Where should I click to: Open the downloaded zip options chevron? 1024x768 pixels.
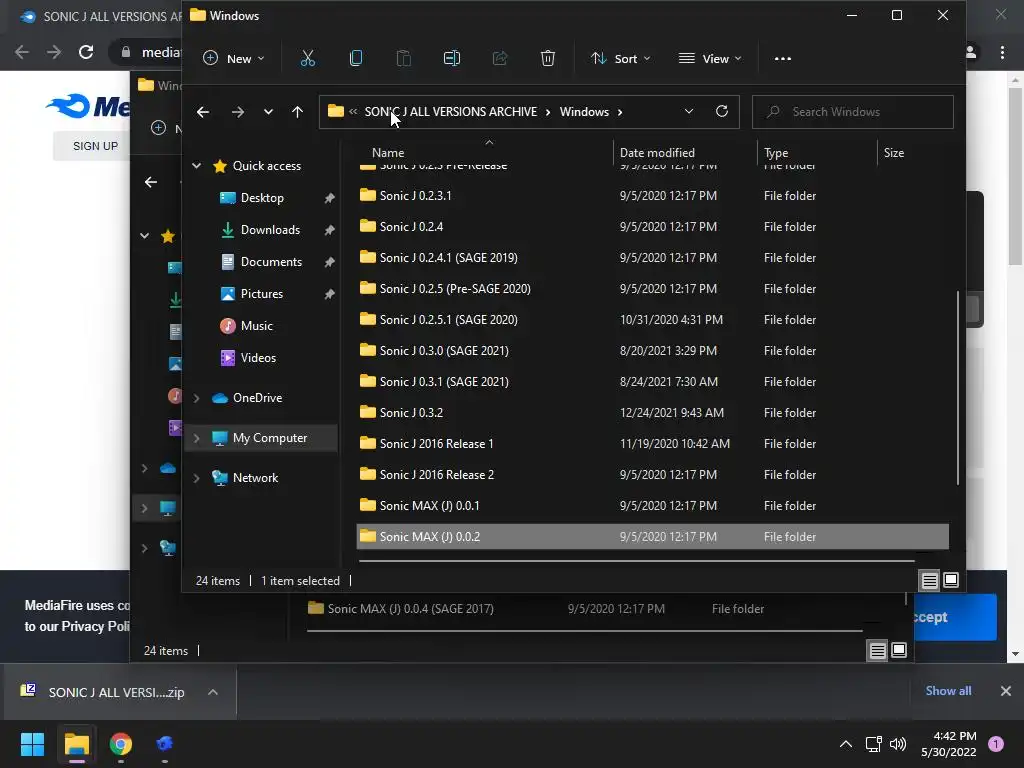[x=213, y=692]
